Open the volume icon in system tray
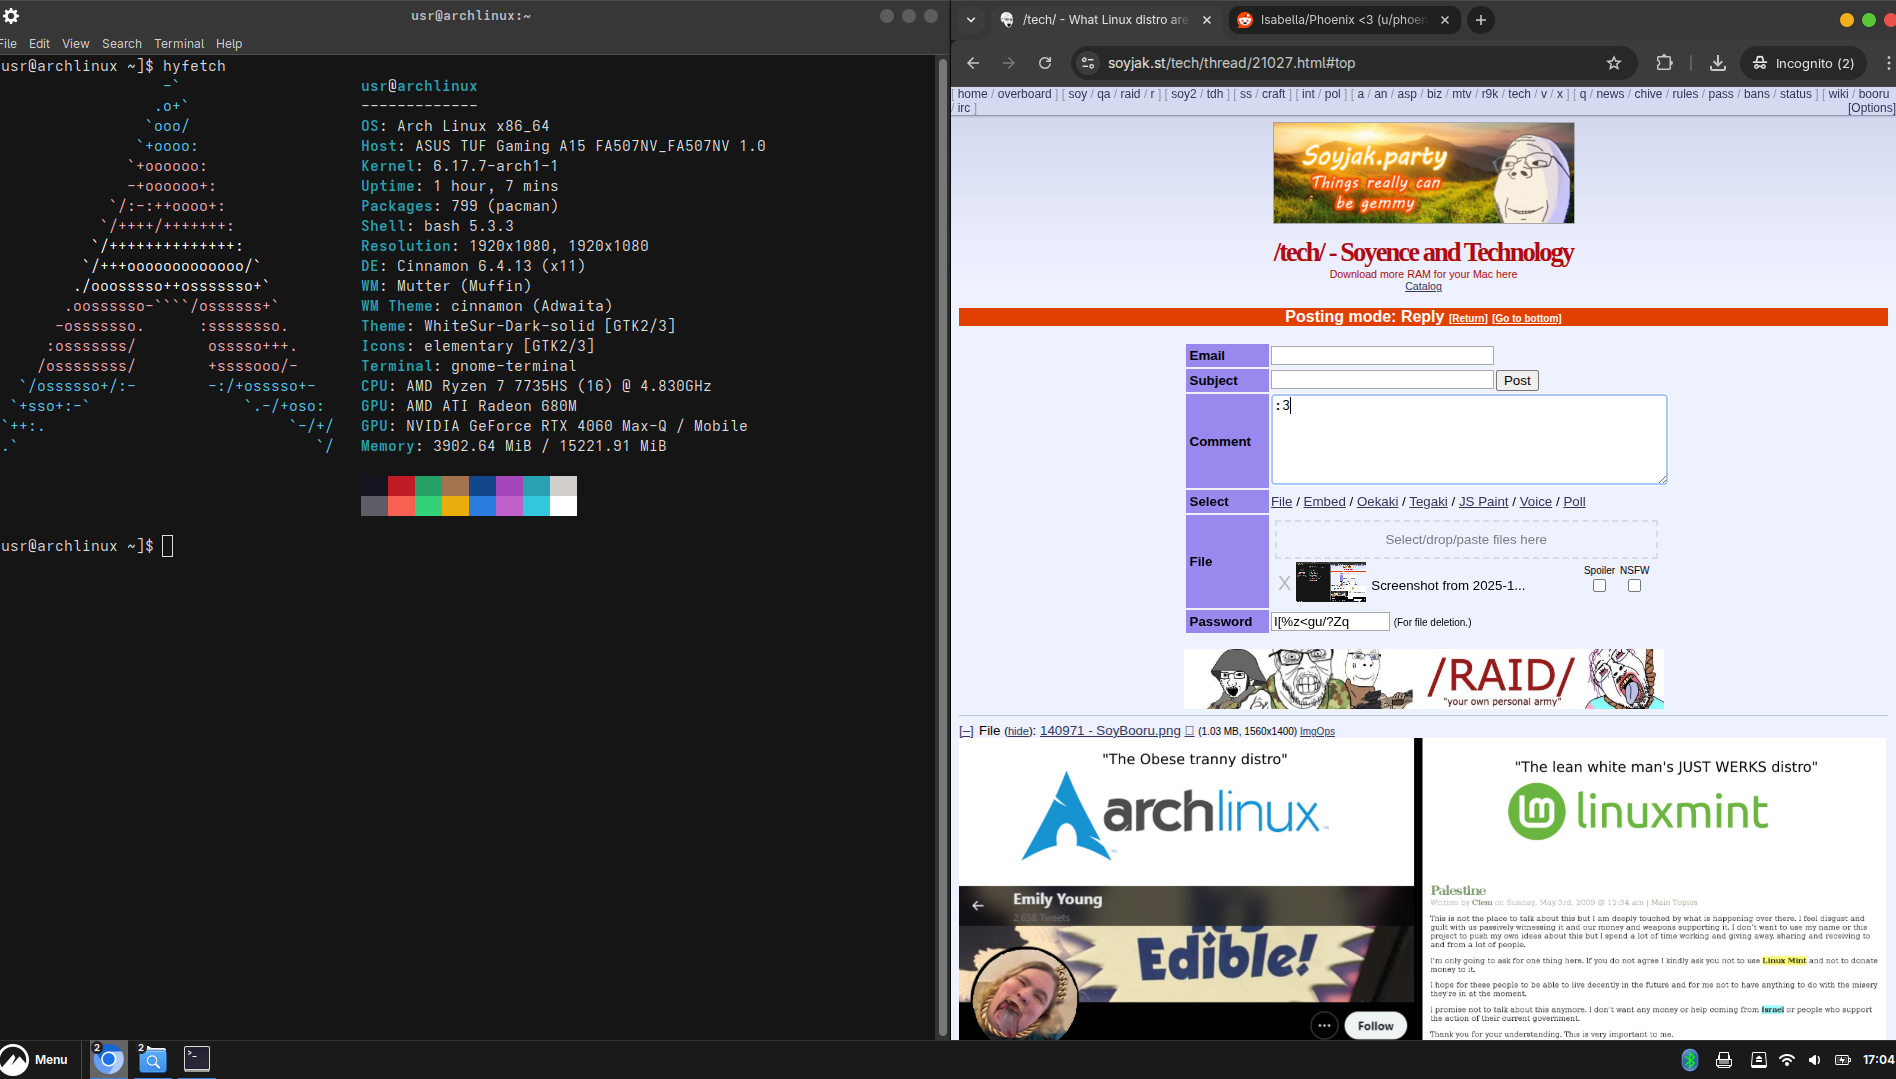Viewport: 1896px width, 1079px height. pyautogui.click(x=1814, y=1060)
